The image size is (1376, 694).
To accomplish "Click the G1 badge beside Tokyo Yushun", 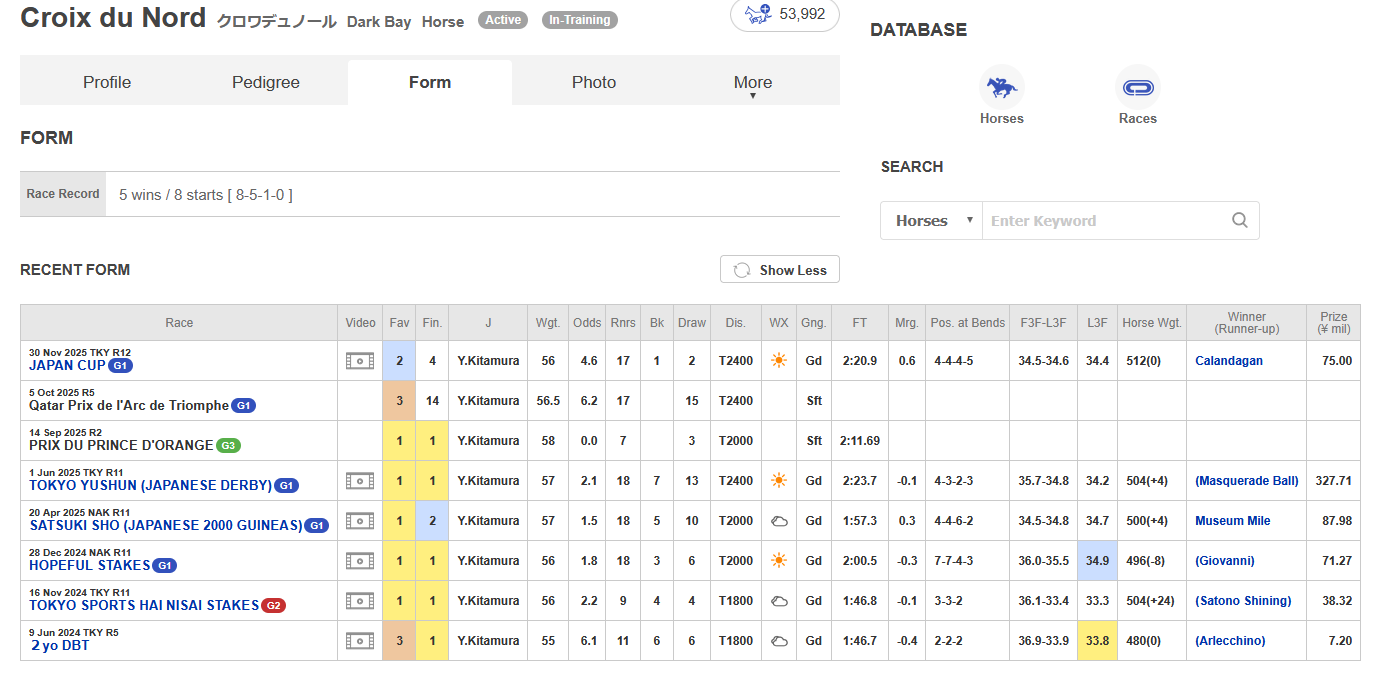I will tap(286, 486).
